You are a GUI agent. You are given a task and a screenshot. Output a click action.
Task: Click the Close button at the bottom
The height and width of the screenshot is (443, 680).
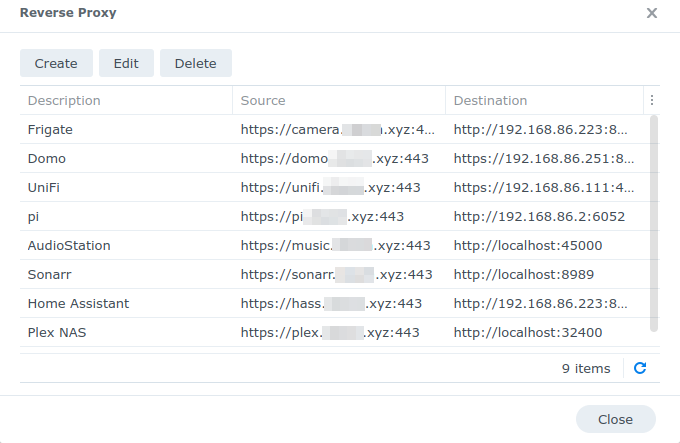(x=615, y=419)
